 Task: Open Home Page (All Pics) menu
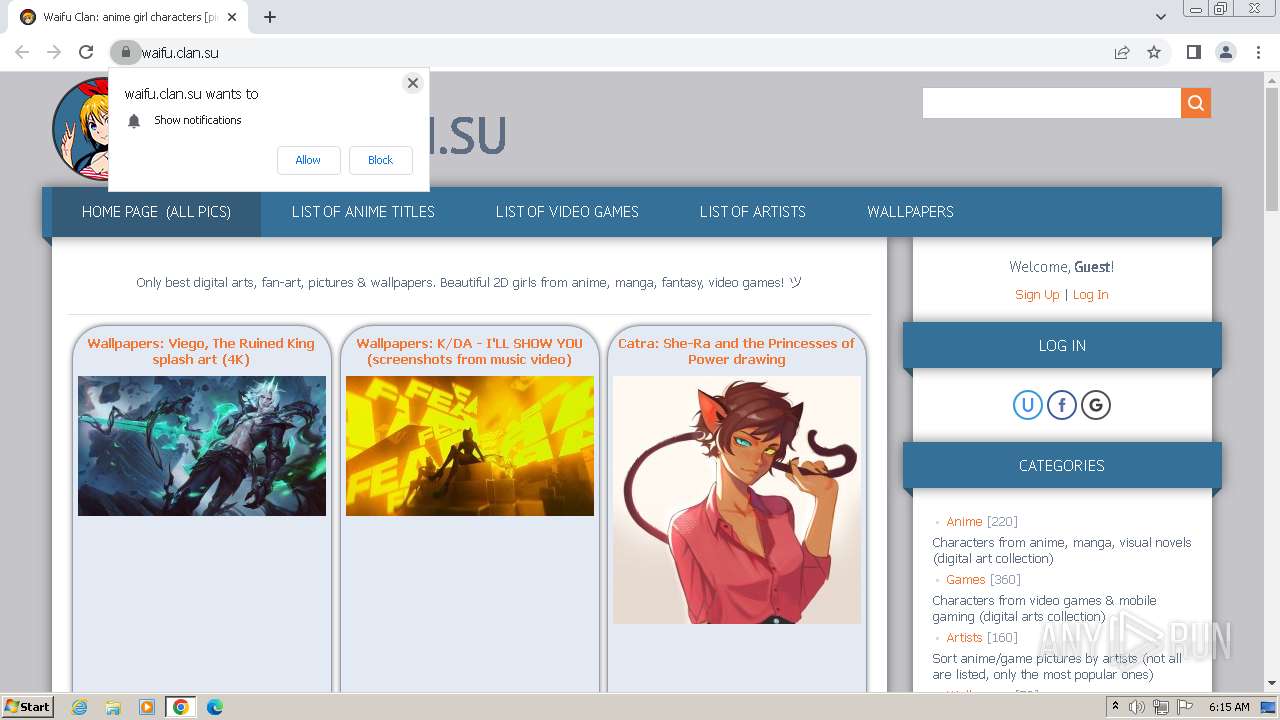click(156, 212)
